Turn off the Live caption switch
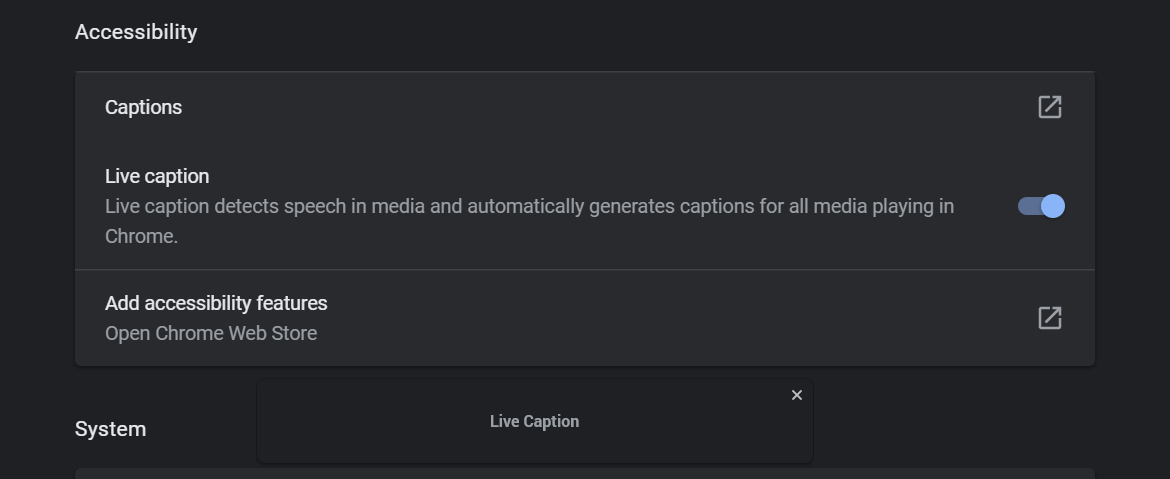This screenshot has height=479, width=1170. click(1041, 206)
